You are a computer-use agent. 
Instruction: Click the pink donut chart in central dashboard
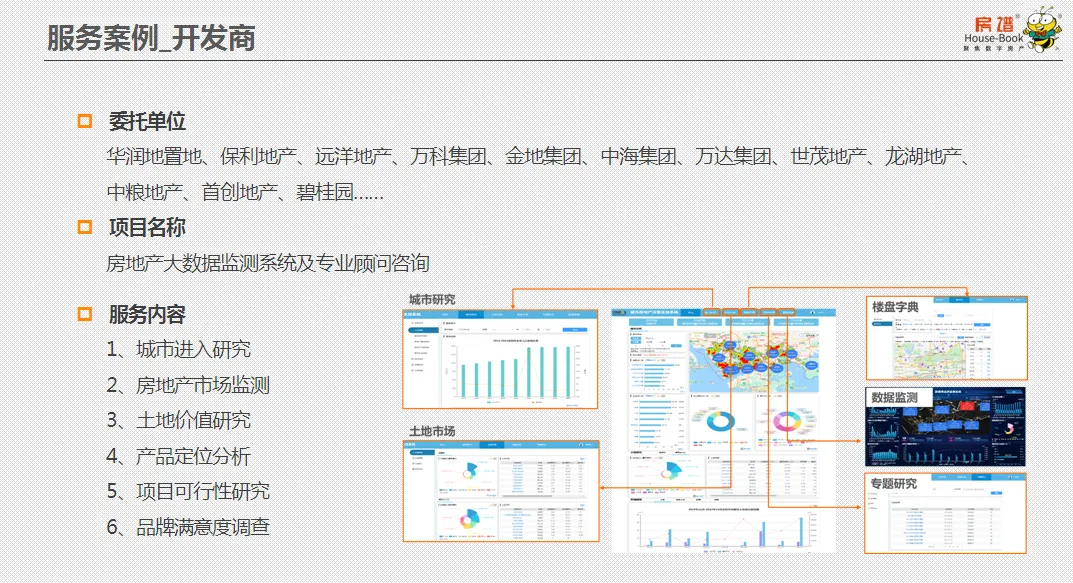coord(787,421)
